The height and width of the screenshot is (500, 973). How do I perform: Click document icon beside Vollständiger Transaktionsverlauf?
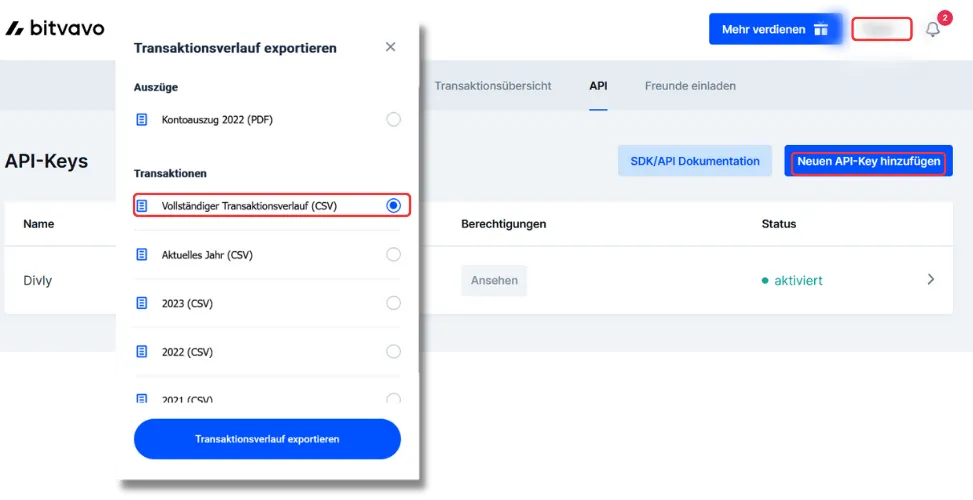tap(142, 206)
